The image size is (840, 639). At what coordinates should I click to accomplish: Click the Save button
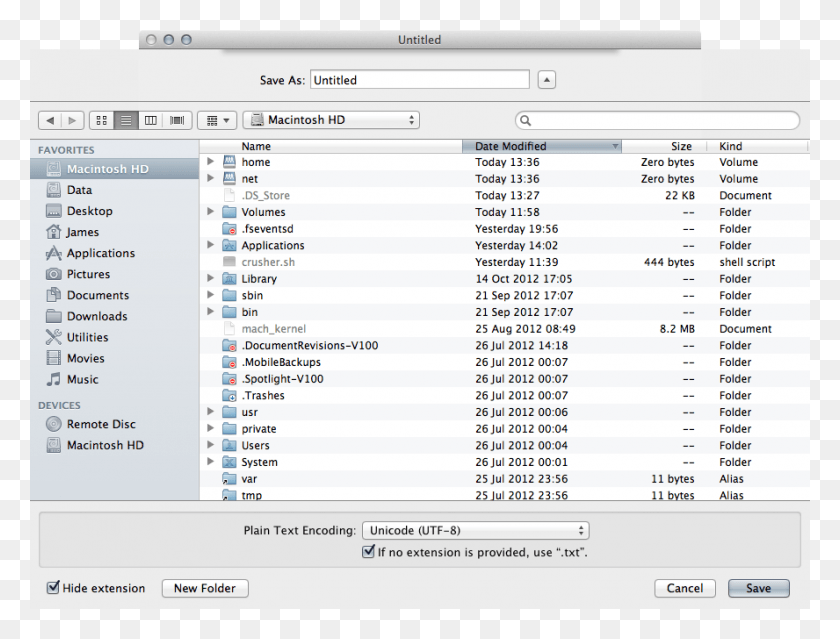coord(759,588)
